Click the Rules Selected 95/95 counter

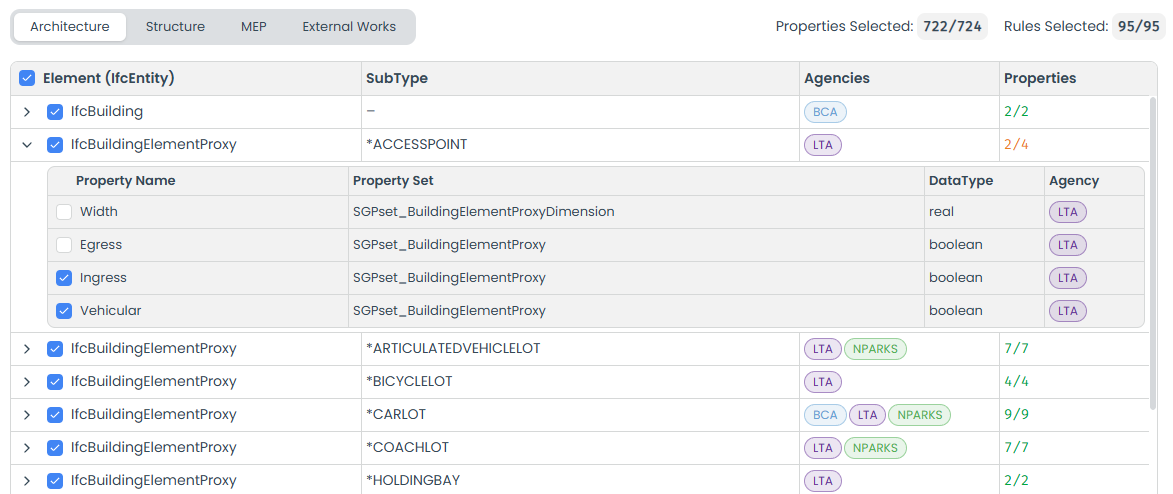click(1138, 27)
